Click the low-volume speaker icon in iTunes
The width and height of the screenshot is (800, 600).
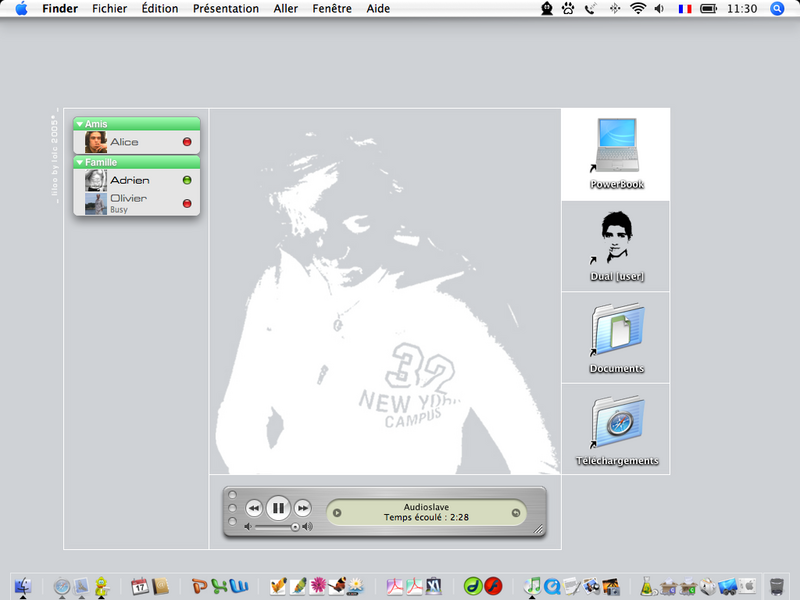coord(248,527)
